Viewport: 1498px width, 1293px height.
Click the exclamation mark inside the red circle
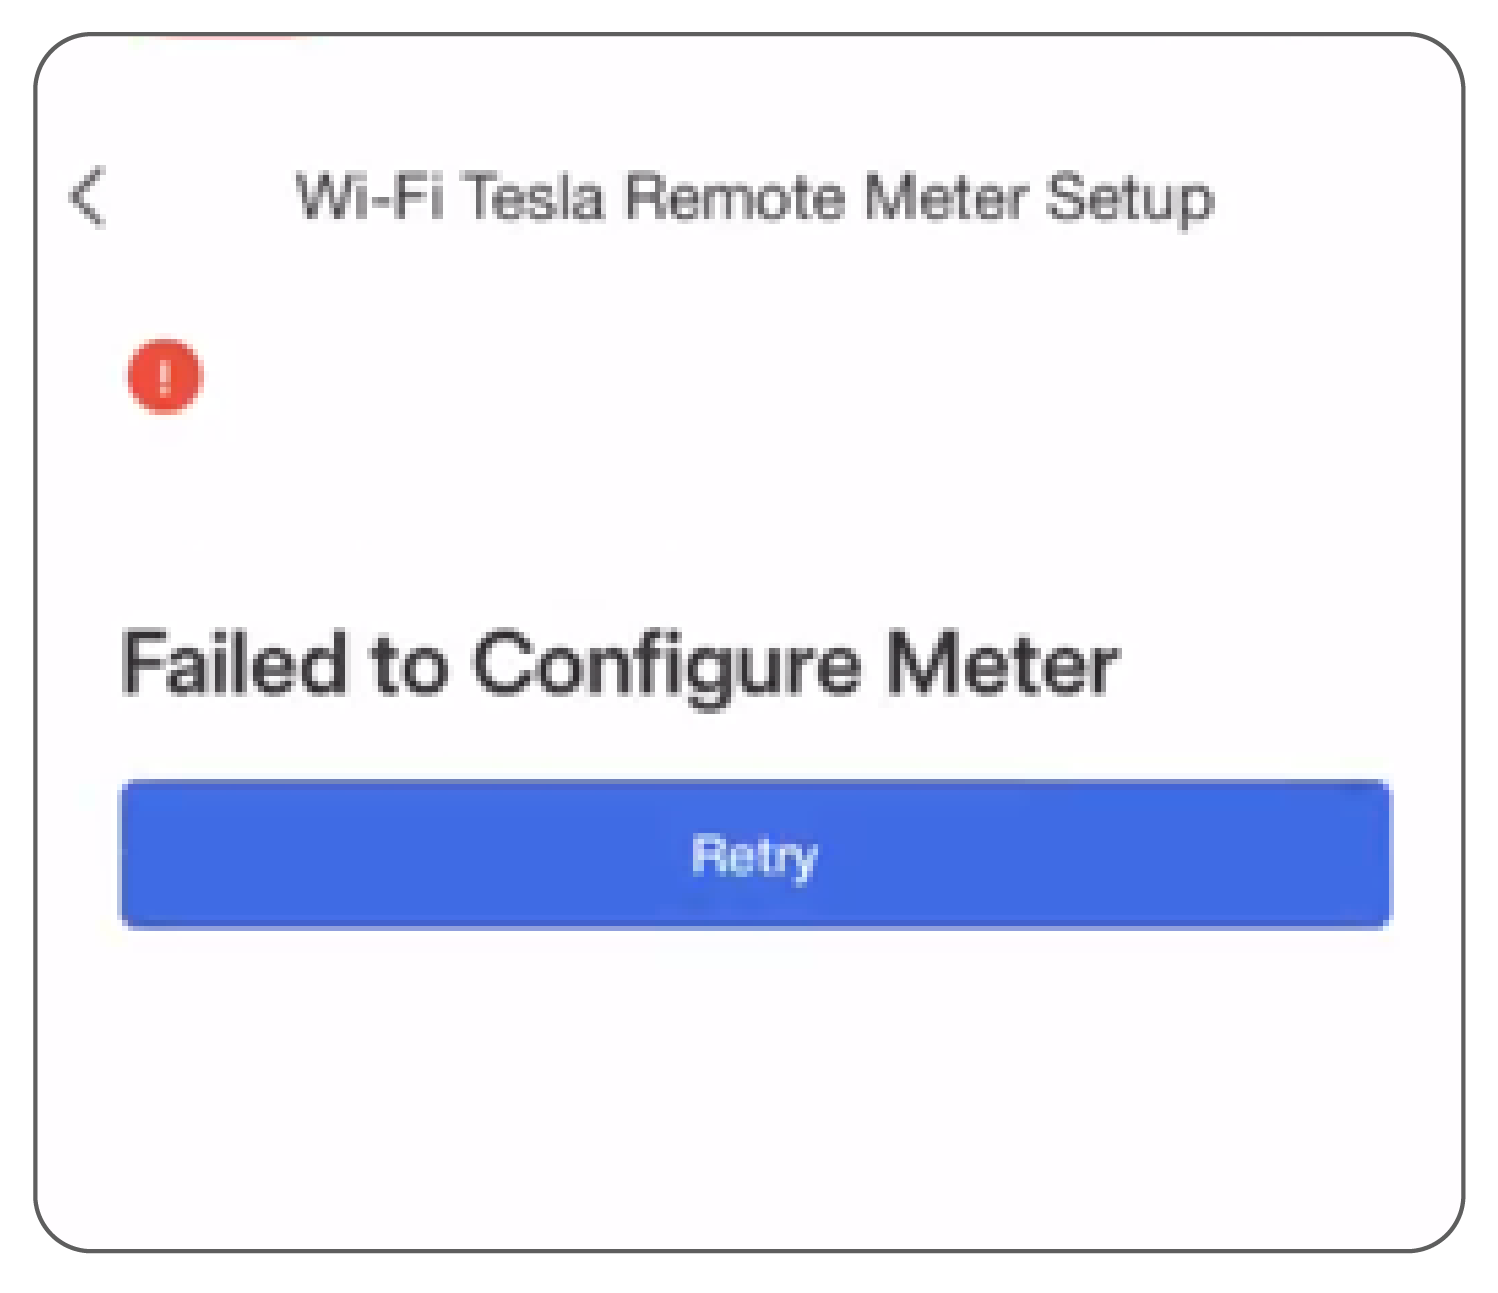pyautogui.click(x=165, y=376)
